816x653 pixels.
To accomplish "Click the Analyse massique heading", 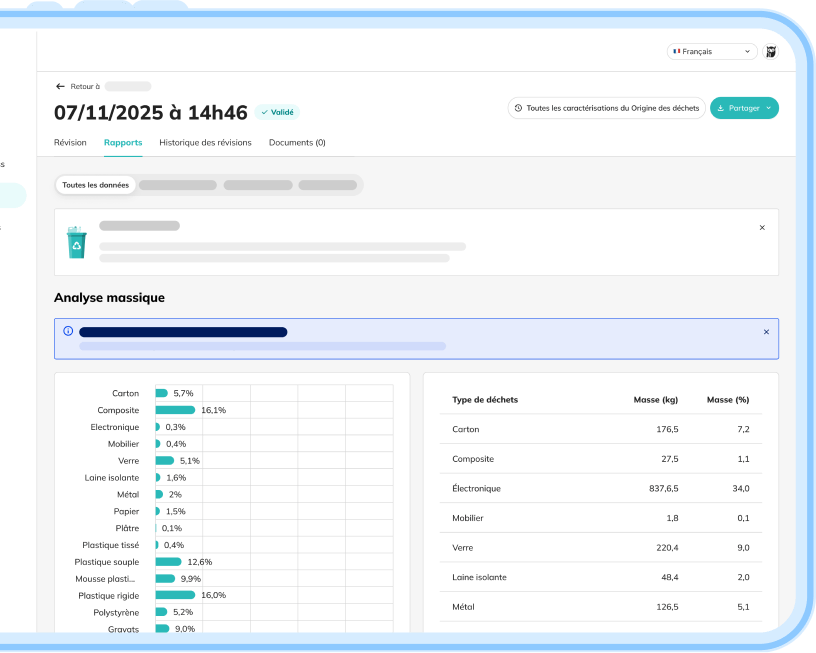I will pos(109,298).
